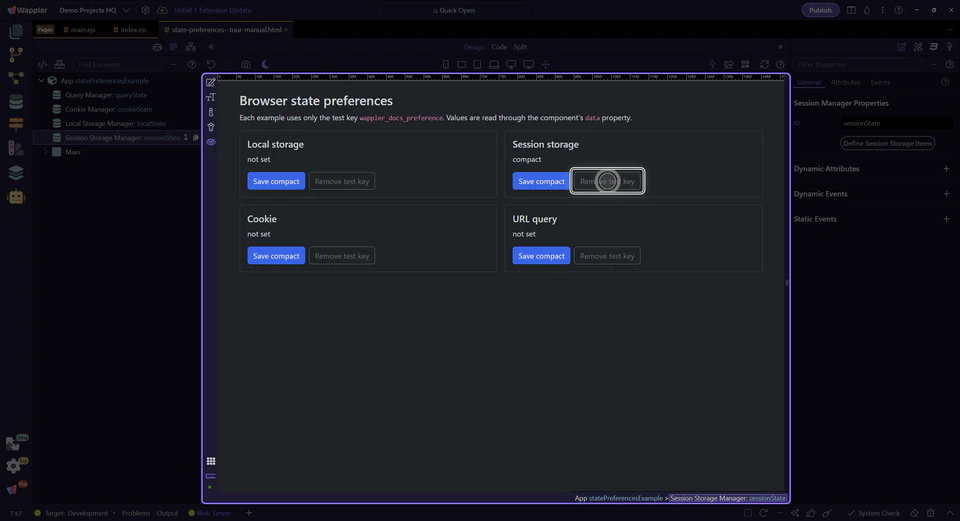Screen dimensions: 960x521
Task: Take a screenshot with the camera icon
Action: 246,64
